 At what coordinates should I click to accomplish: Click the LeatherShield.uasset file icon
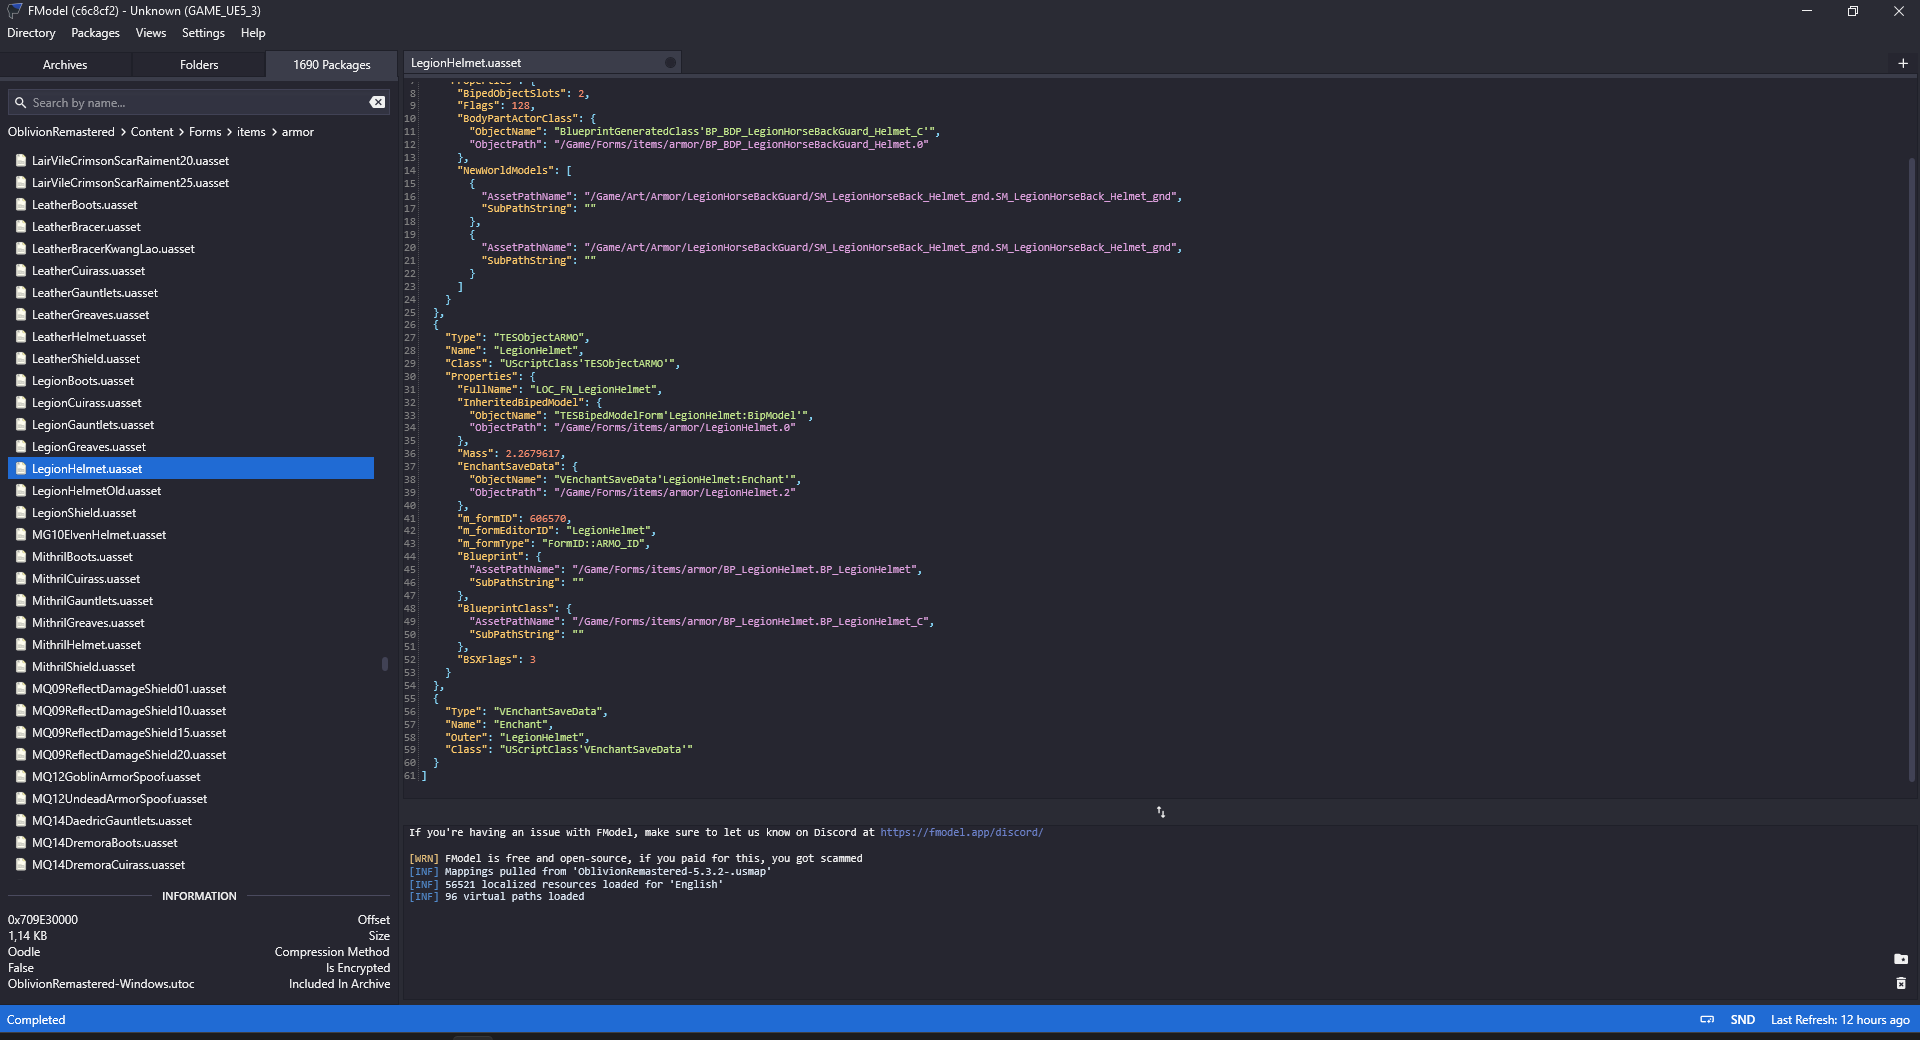point(20,359)
